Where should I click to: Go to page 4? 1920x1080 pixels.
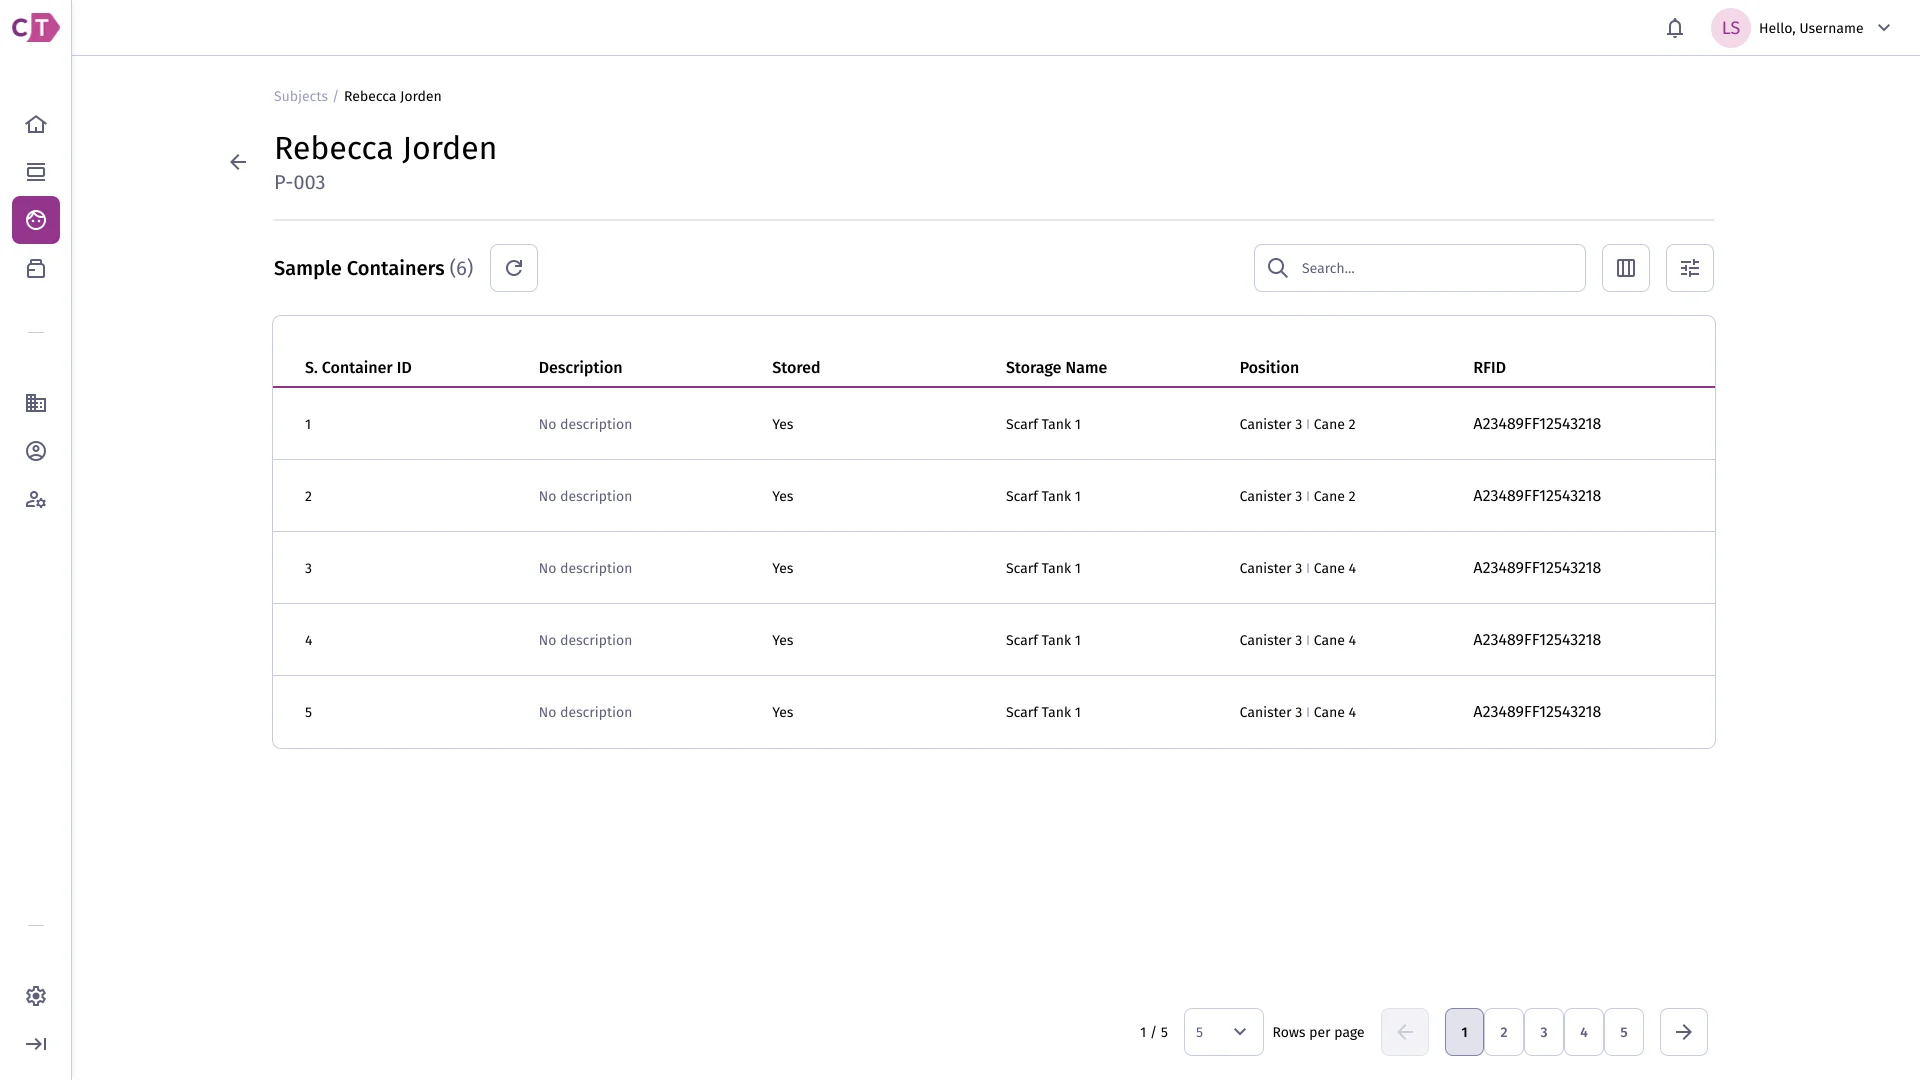pos(1584,1032)
